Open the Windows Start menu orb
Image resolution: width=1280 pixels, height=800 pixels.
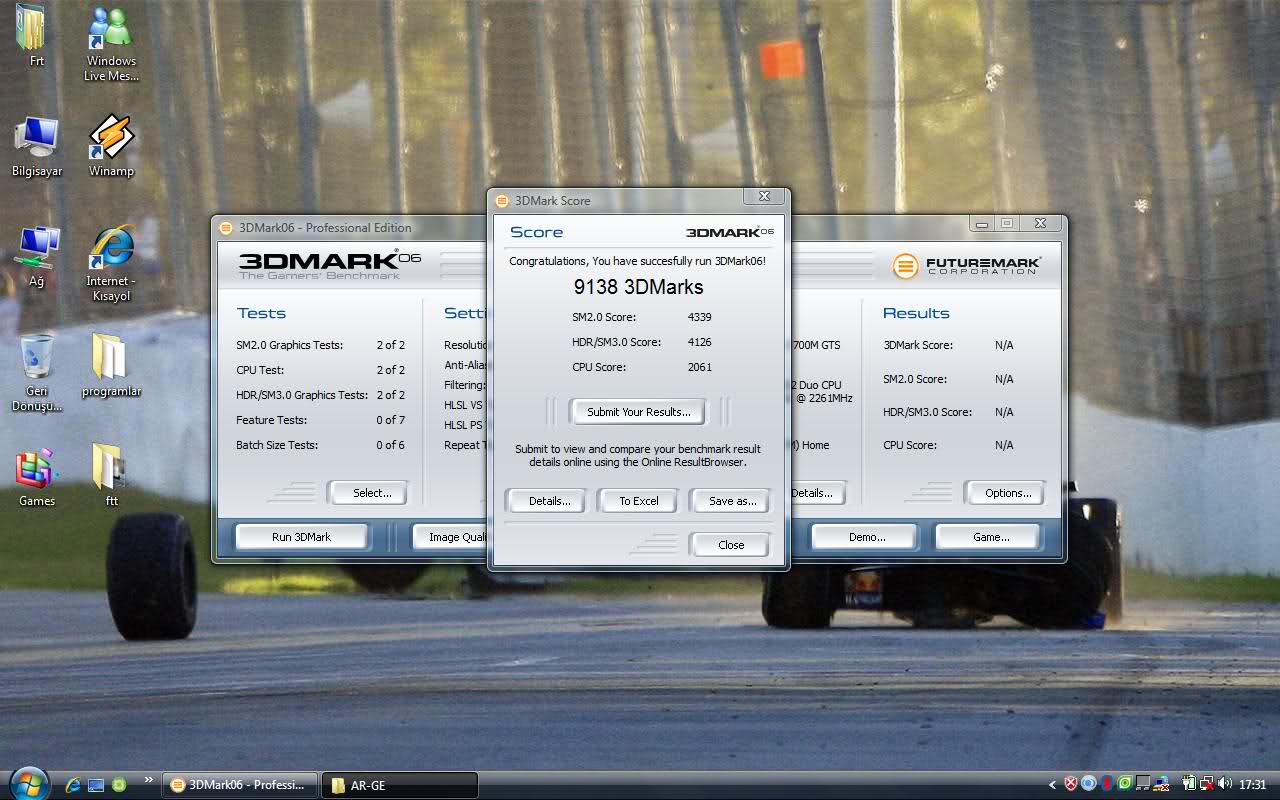point(26,783)
